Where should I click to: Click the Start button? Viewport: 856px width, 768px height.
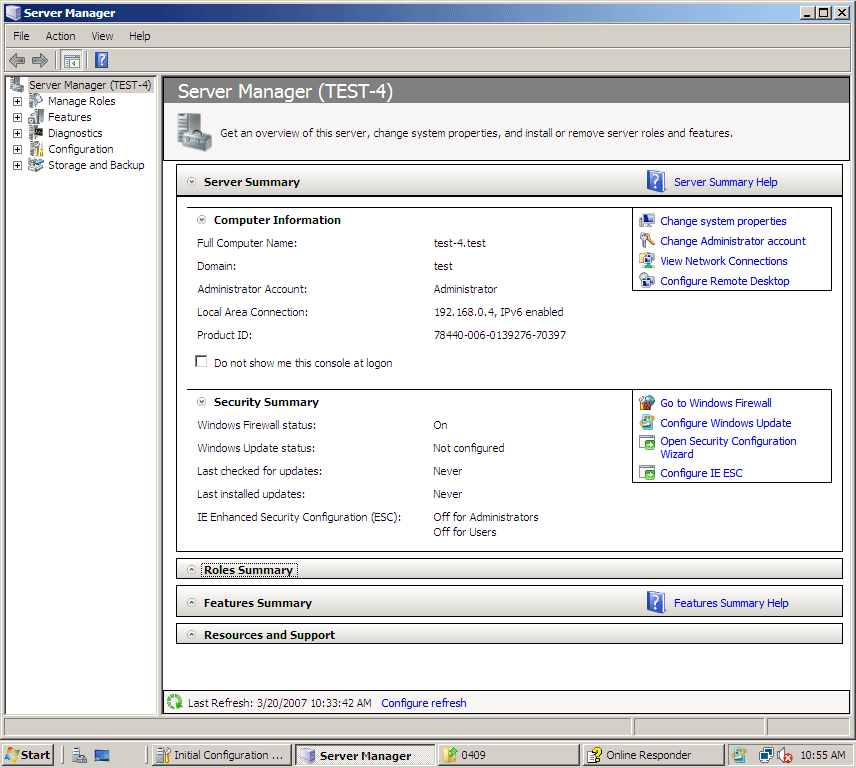[x=28, y=755]
